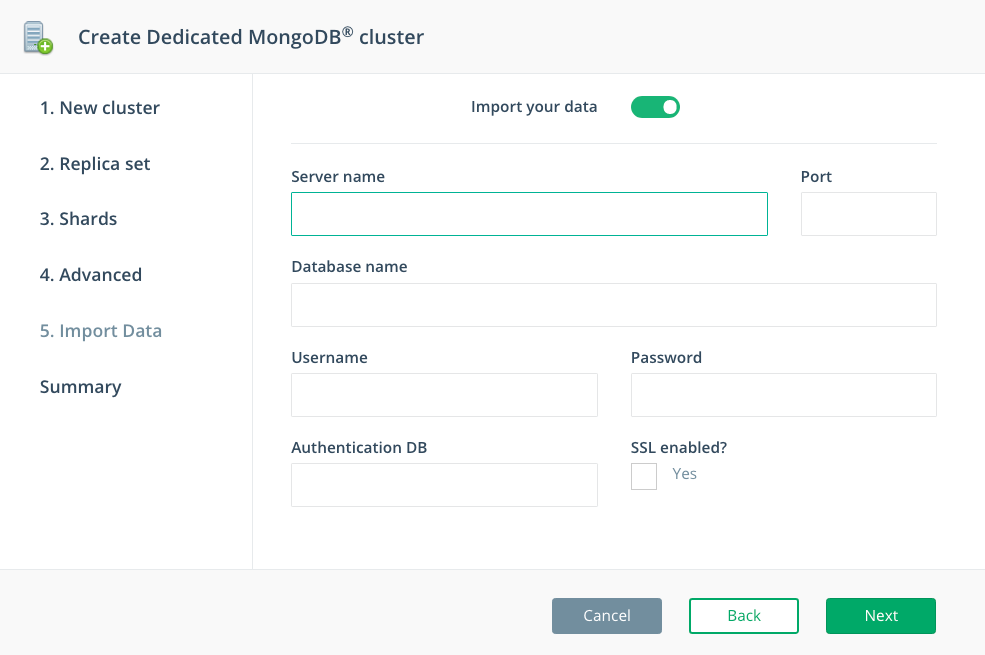Image resolution: width=985 pixels, height=655 pixels.
Task: Go to the New cluster step
Action: point(100,108)
